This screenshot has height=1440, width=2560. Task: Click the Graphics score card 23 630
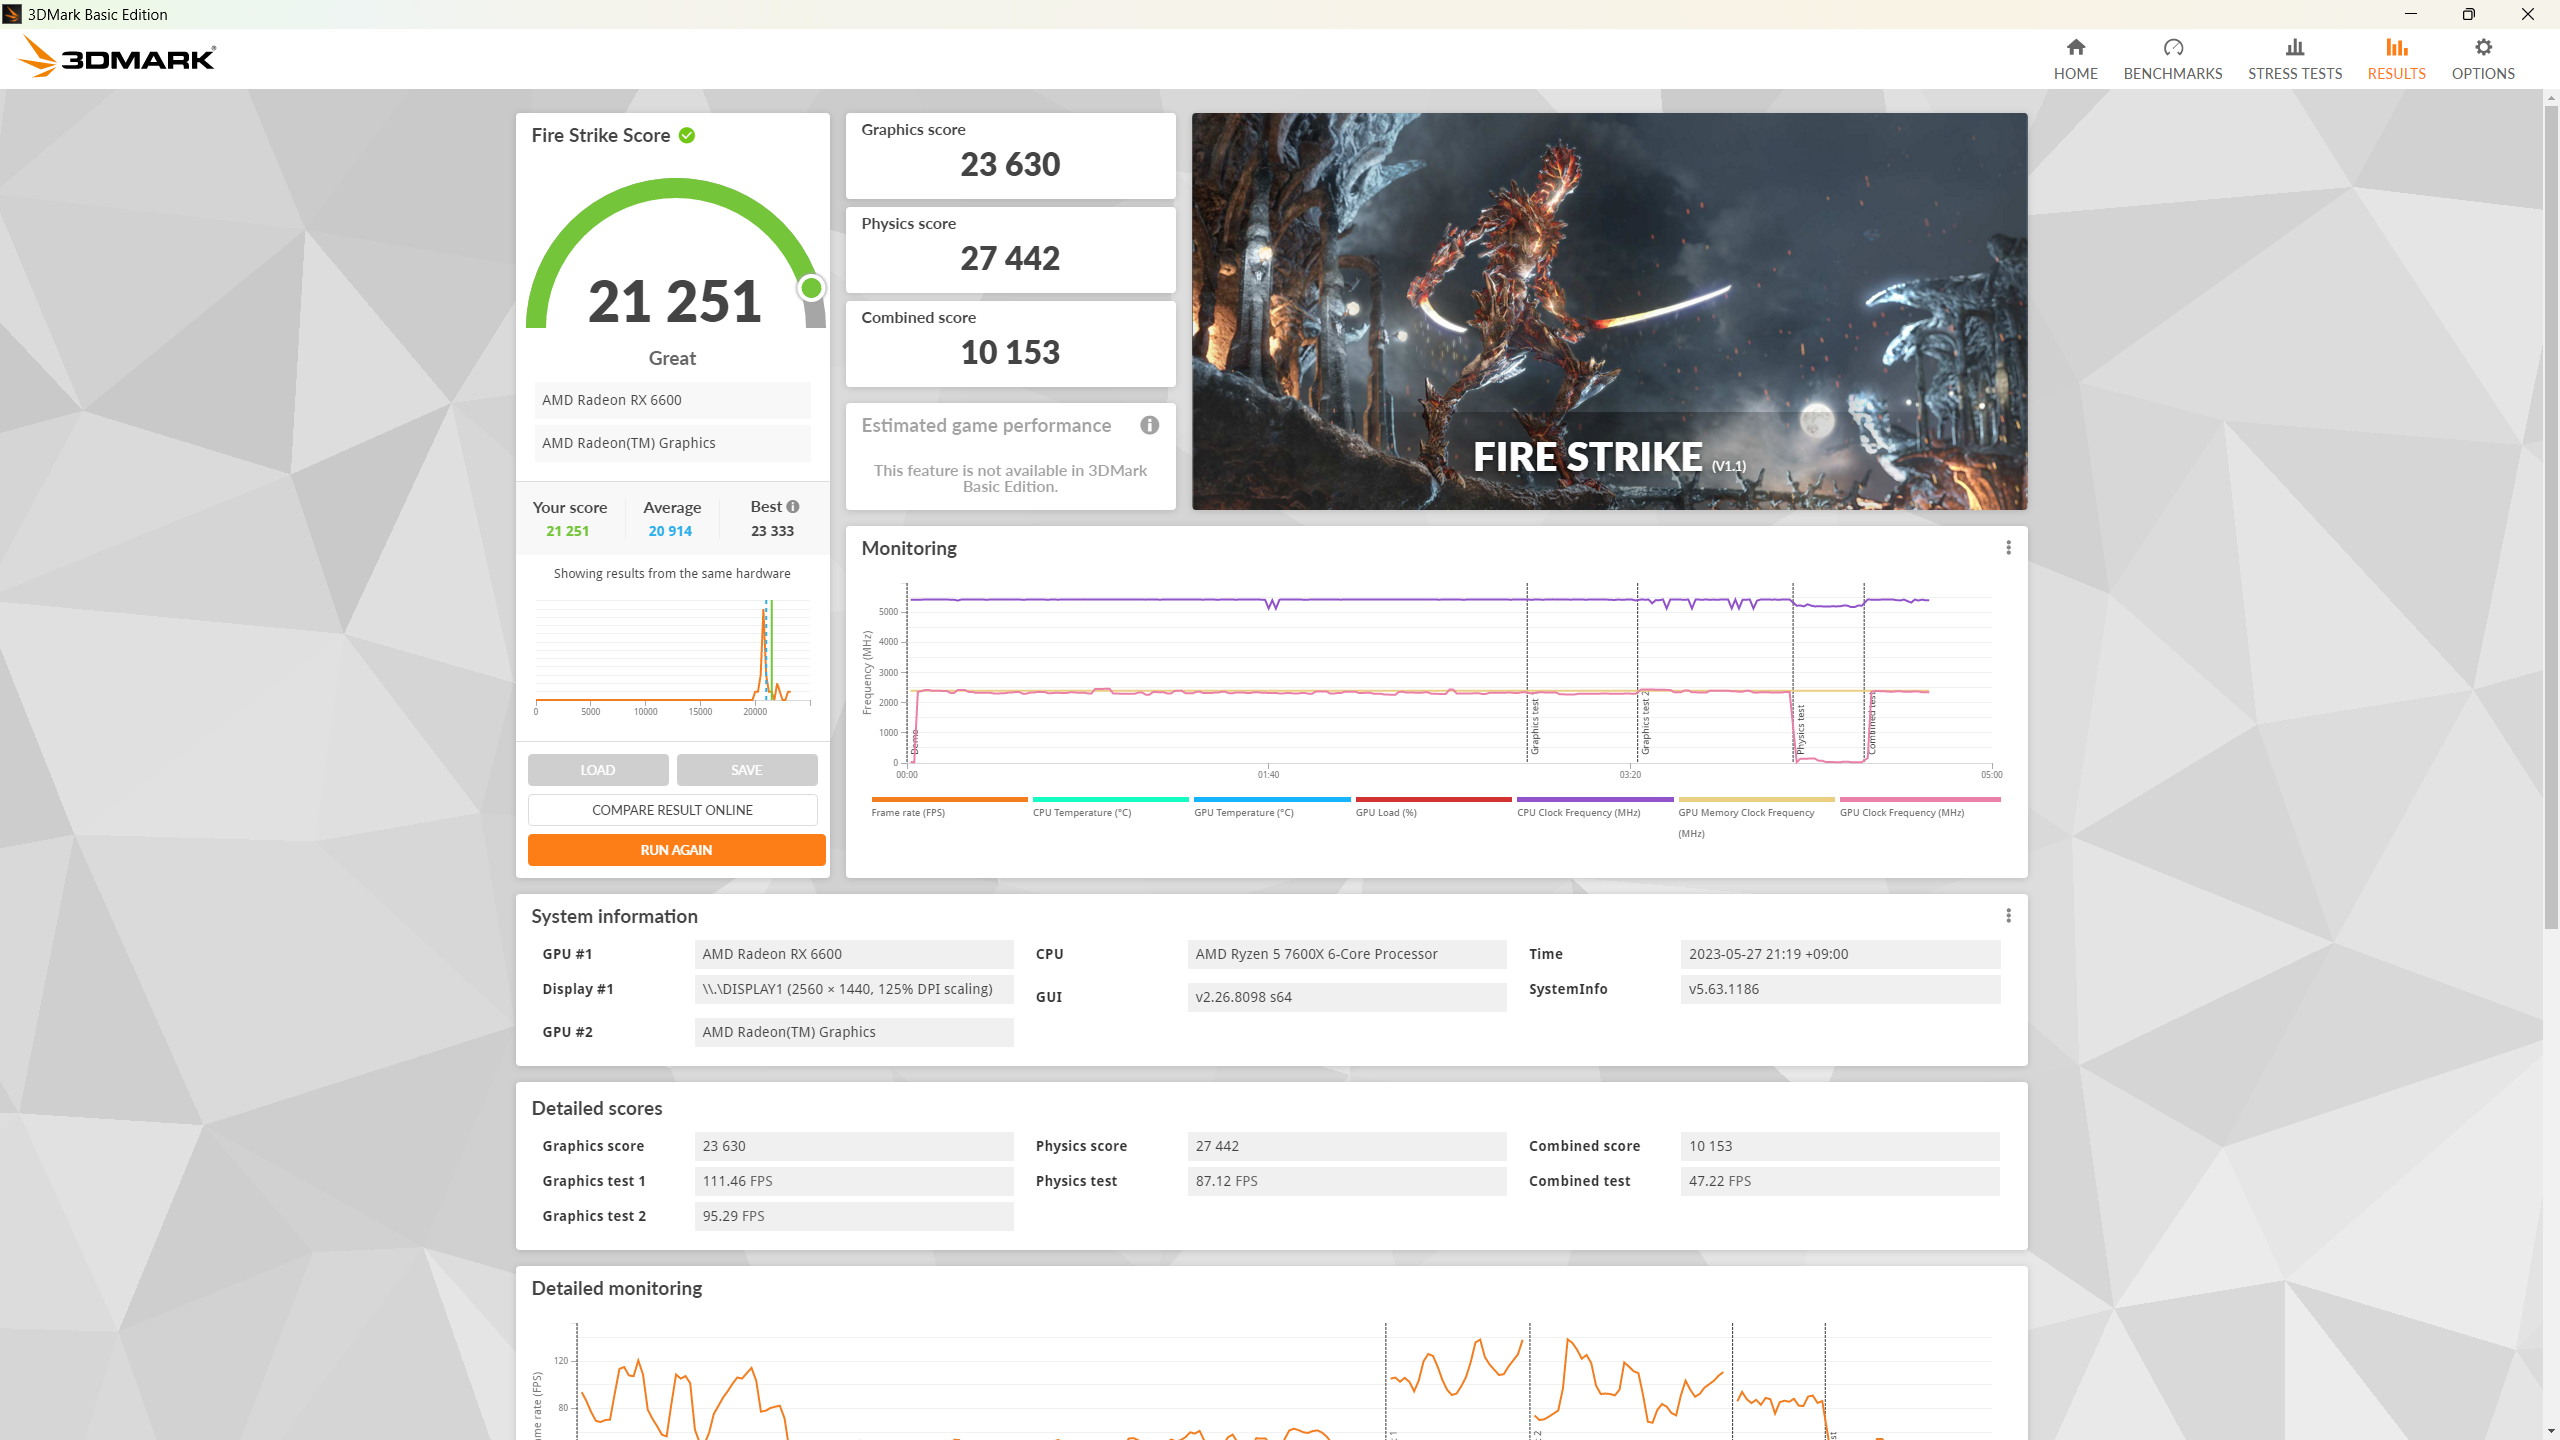point(1010,155)
